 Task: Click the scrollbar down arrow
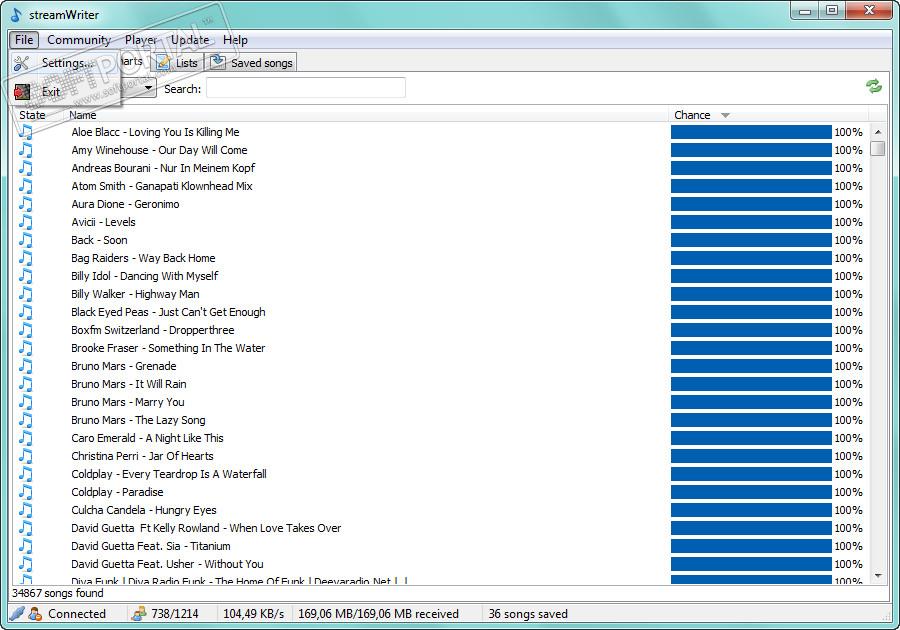(878, 575)
